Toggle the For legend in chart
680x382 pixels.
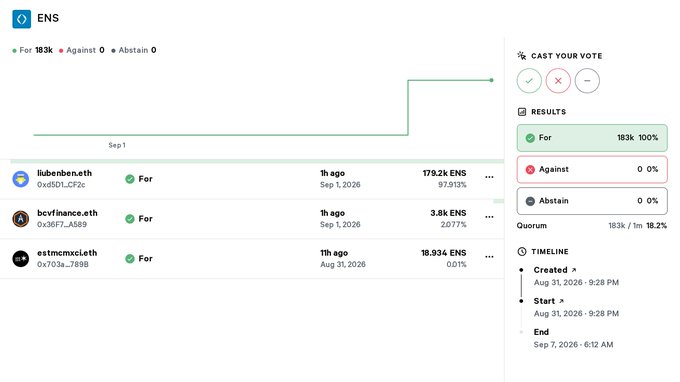click(33, 50)
